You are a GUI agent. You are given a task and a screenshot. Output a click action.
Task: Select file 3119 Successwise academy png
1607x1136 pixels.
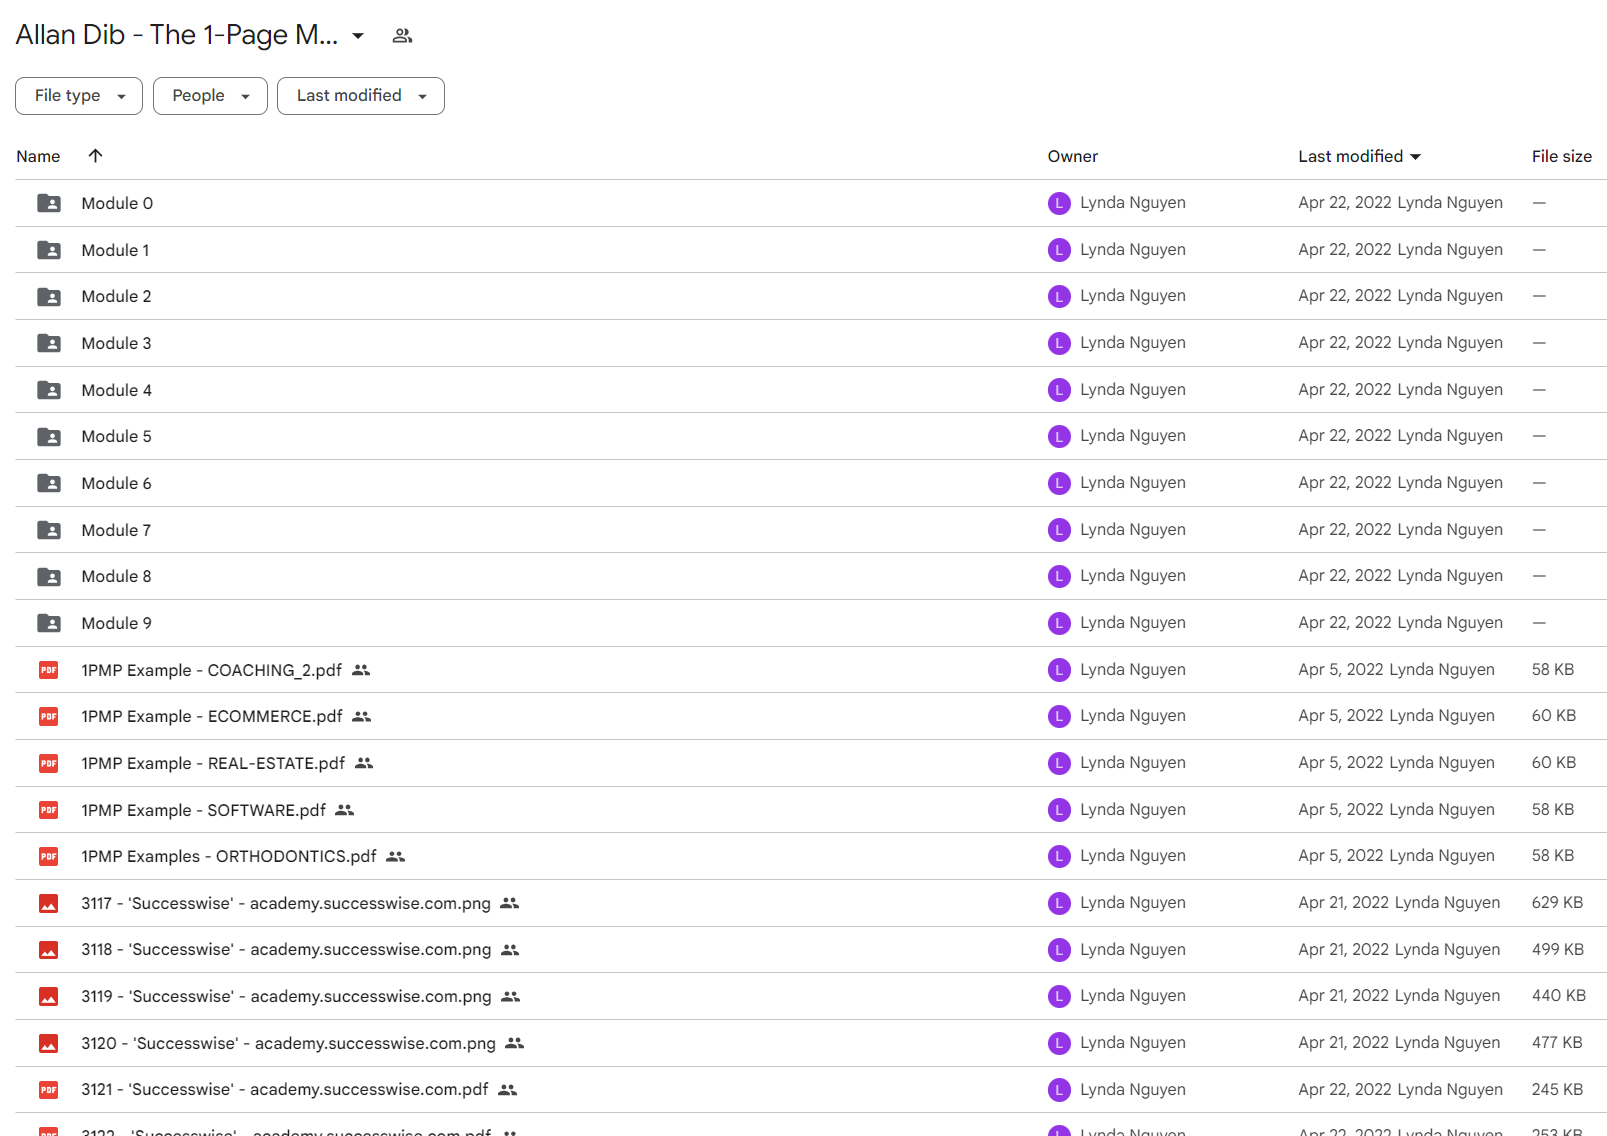click(x=286, y=997)
